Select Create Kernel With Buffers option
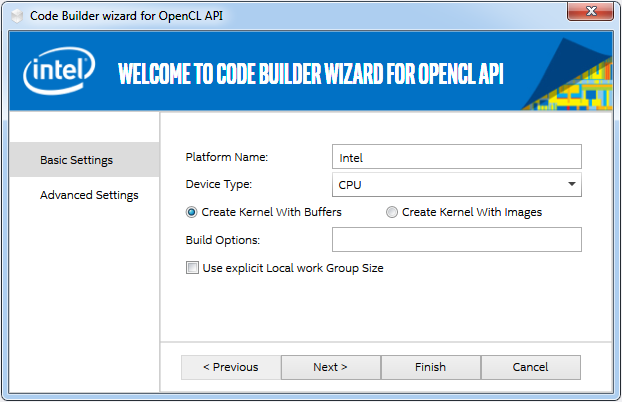Screen dimensions: 622x402 click(x=192, y=212)
